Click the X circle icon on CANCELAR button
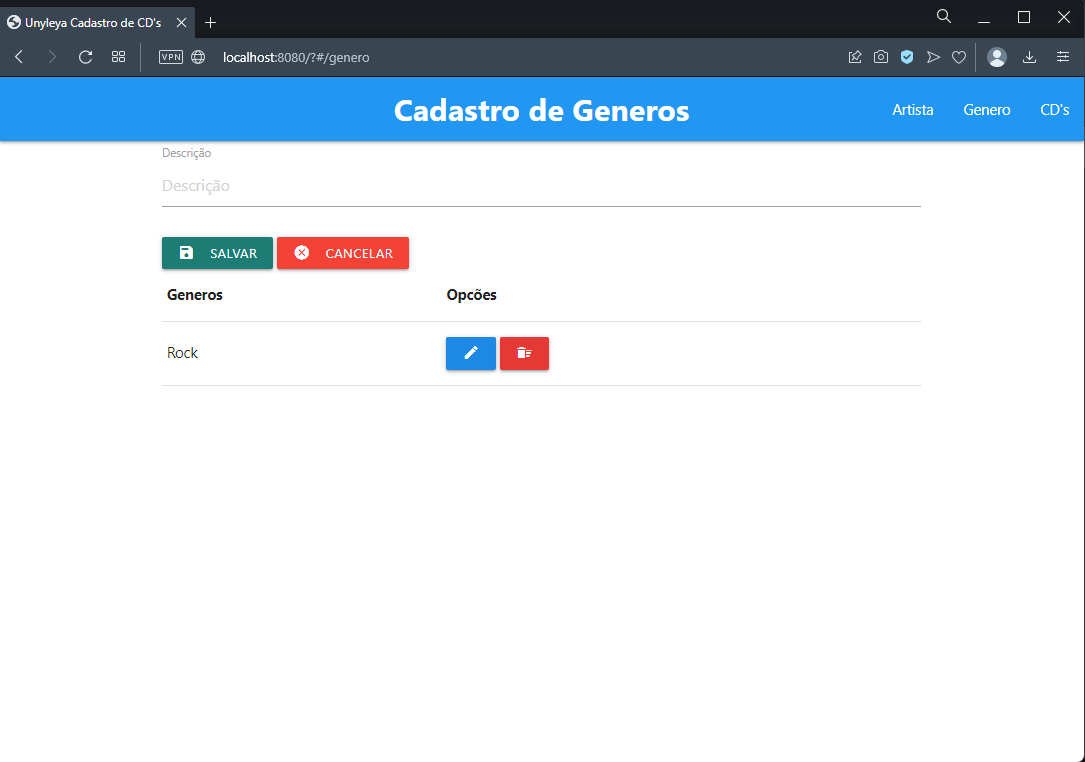Image resolution: width=1085 pixels, height=762 pixels. pyautogui.click(x=302, y=252)
